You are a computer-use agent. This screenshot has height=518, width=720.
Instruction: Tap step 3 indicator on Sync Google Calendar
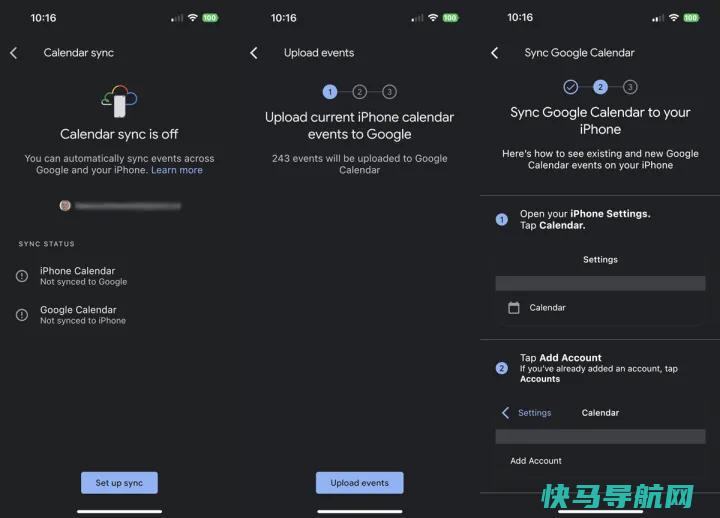630,87
